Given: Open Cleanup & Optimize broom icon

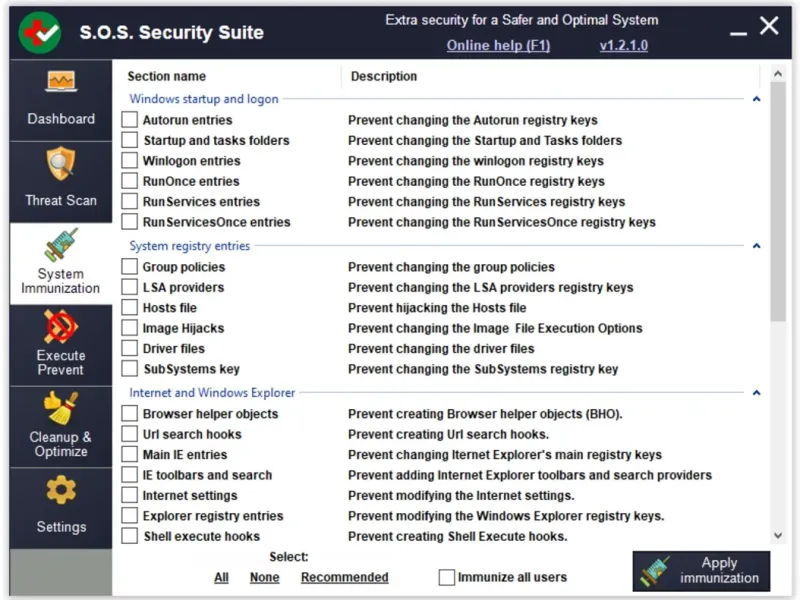Looking at the screenshot, I should coord(60,407).
